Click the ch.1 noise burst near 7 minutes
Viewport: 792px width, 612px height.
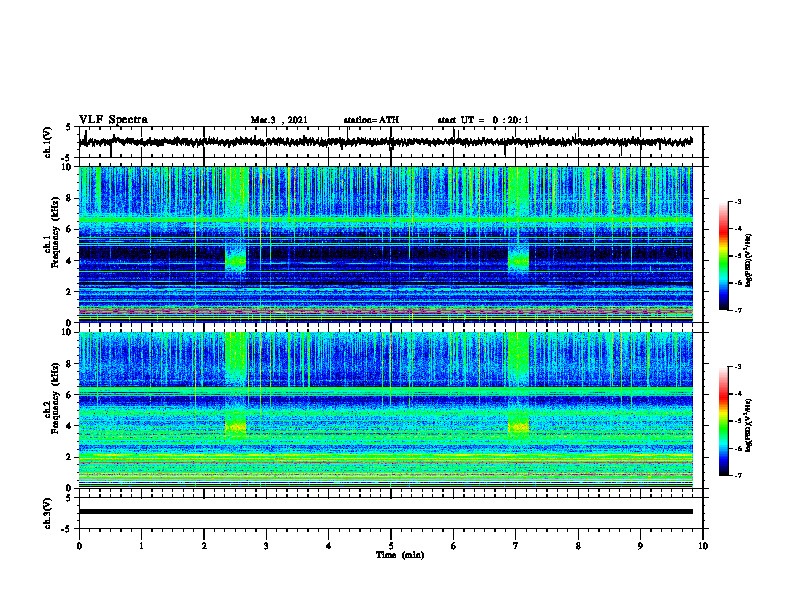[518, 258]
